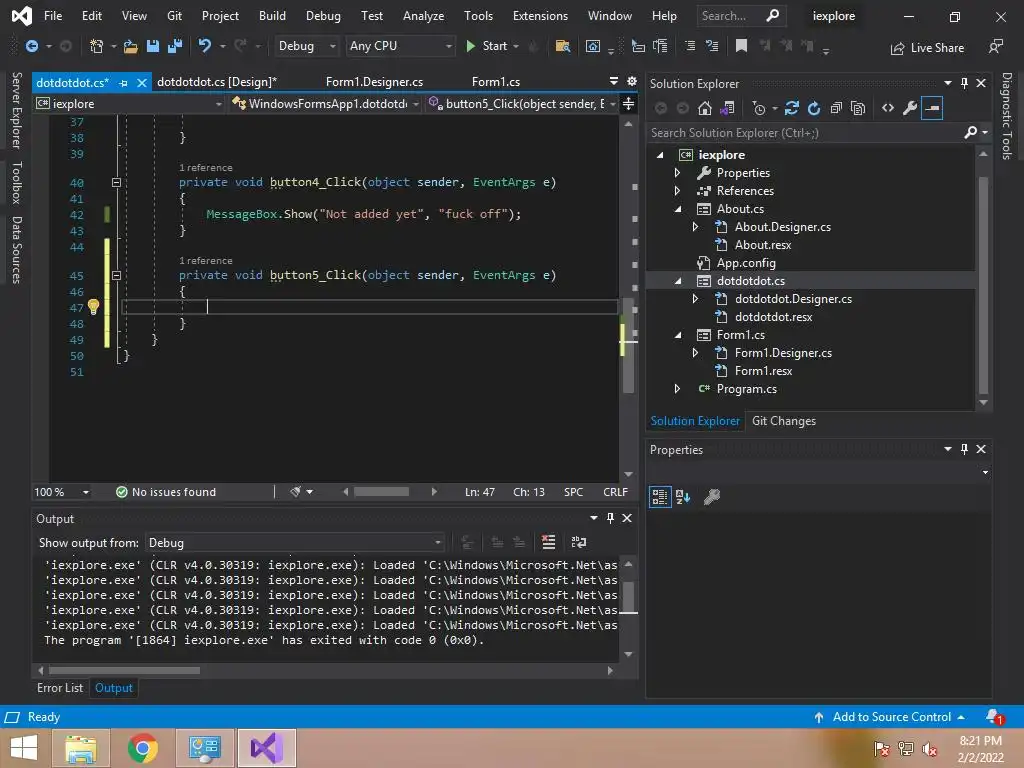Toggle Categorized view in Properties panel
Screen dimensions: 1024x768
coord(660,497)
